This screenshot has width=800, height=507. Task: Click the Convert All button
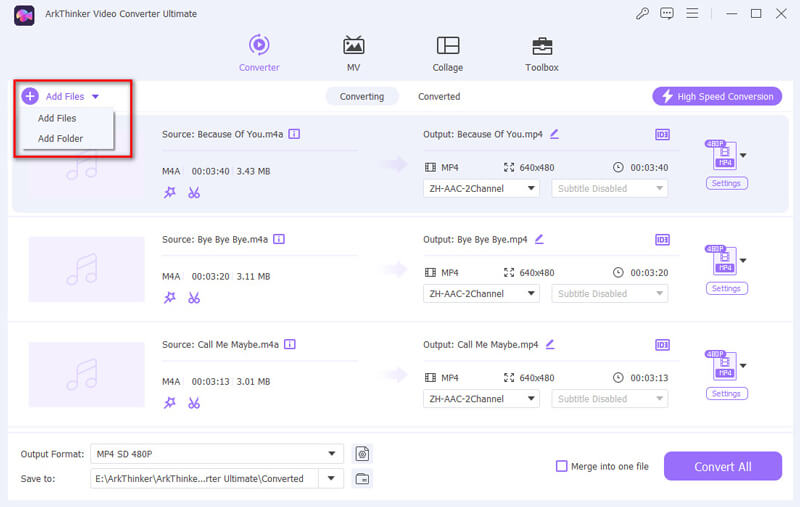click(722, 466)
